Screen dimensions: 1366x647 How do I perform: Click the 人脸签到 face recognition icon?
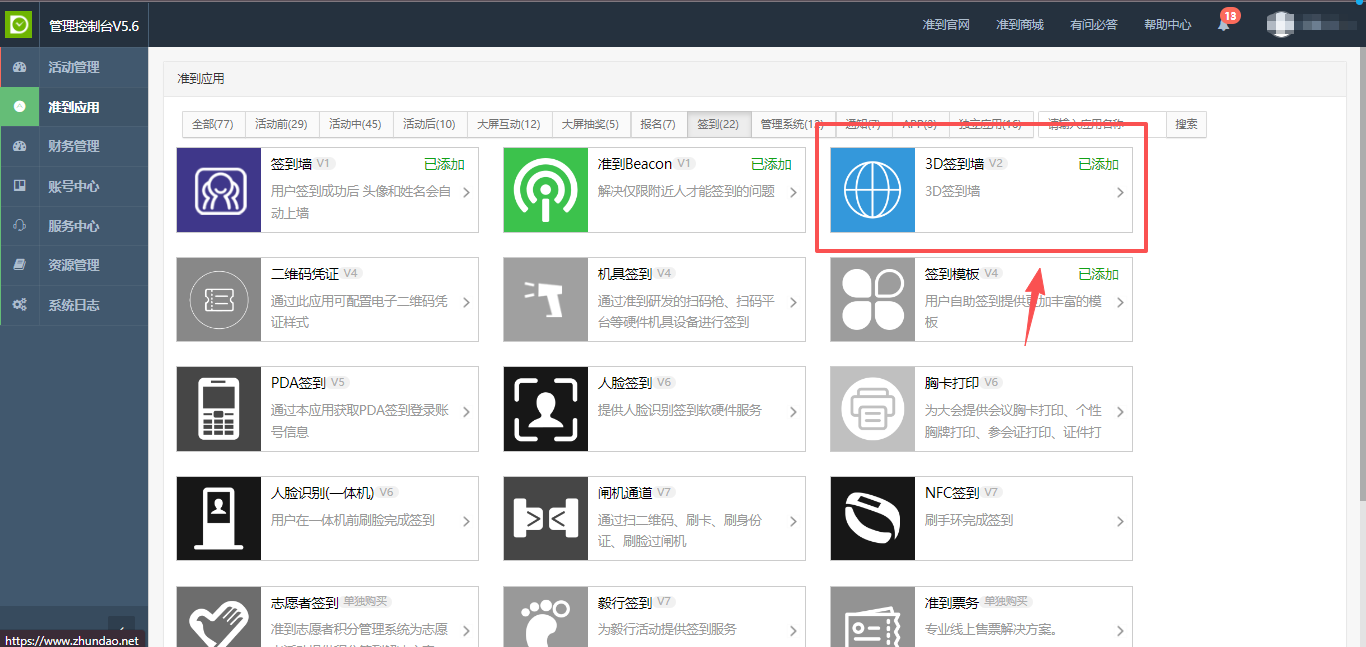pos(546,409)
